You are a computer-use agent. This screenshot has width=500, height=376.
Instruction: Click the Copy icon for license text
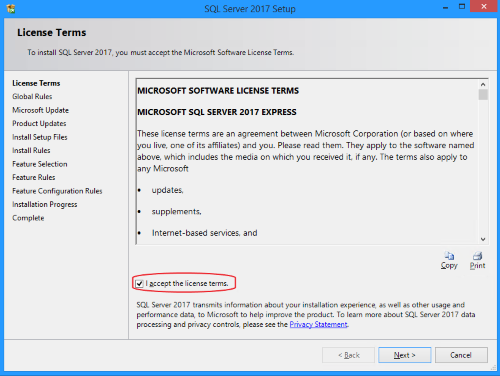[449, 256]
